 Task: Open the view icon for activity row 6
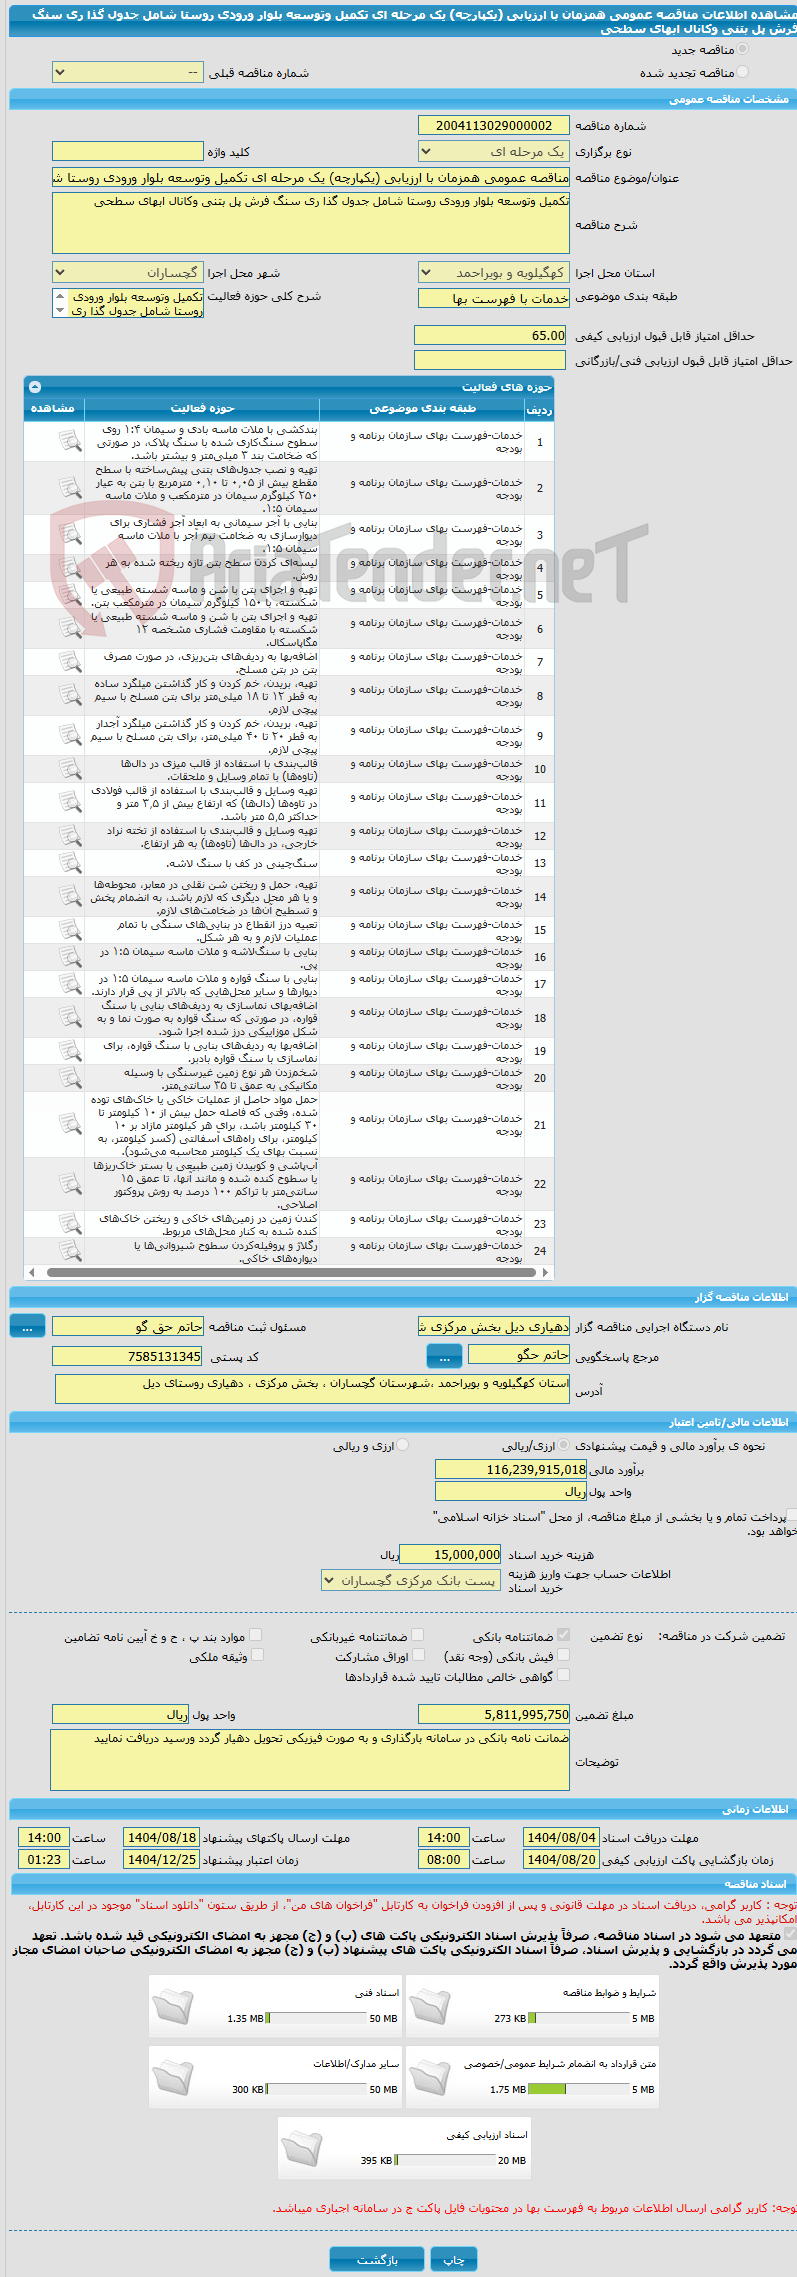69,629
